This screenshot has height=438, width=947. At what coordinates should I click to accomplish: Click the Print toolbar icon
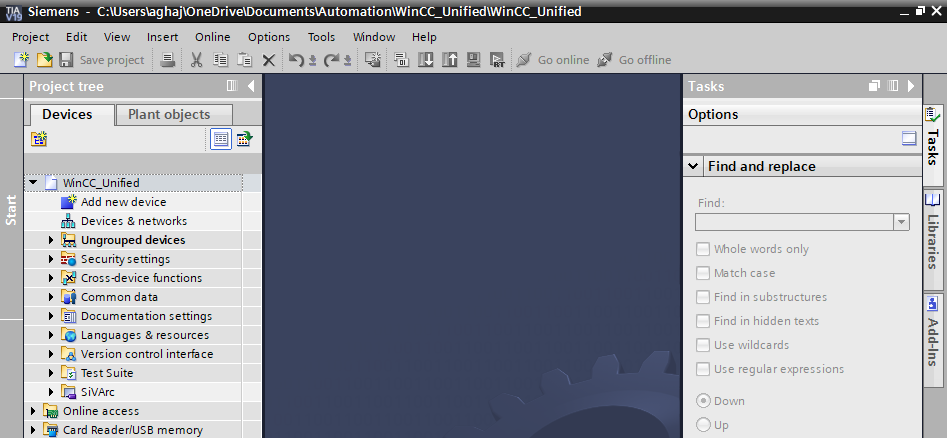coord(168,59)
